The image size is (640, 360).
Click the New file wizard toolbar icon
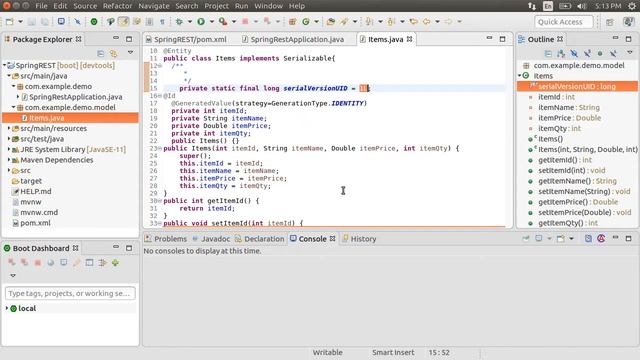tap(9, 22)
